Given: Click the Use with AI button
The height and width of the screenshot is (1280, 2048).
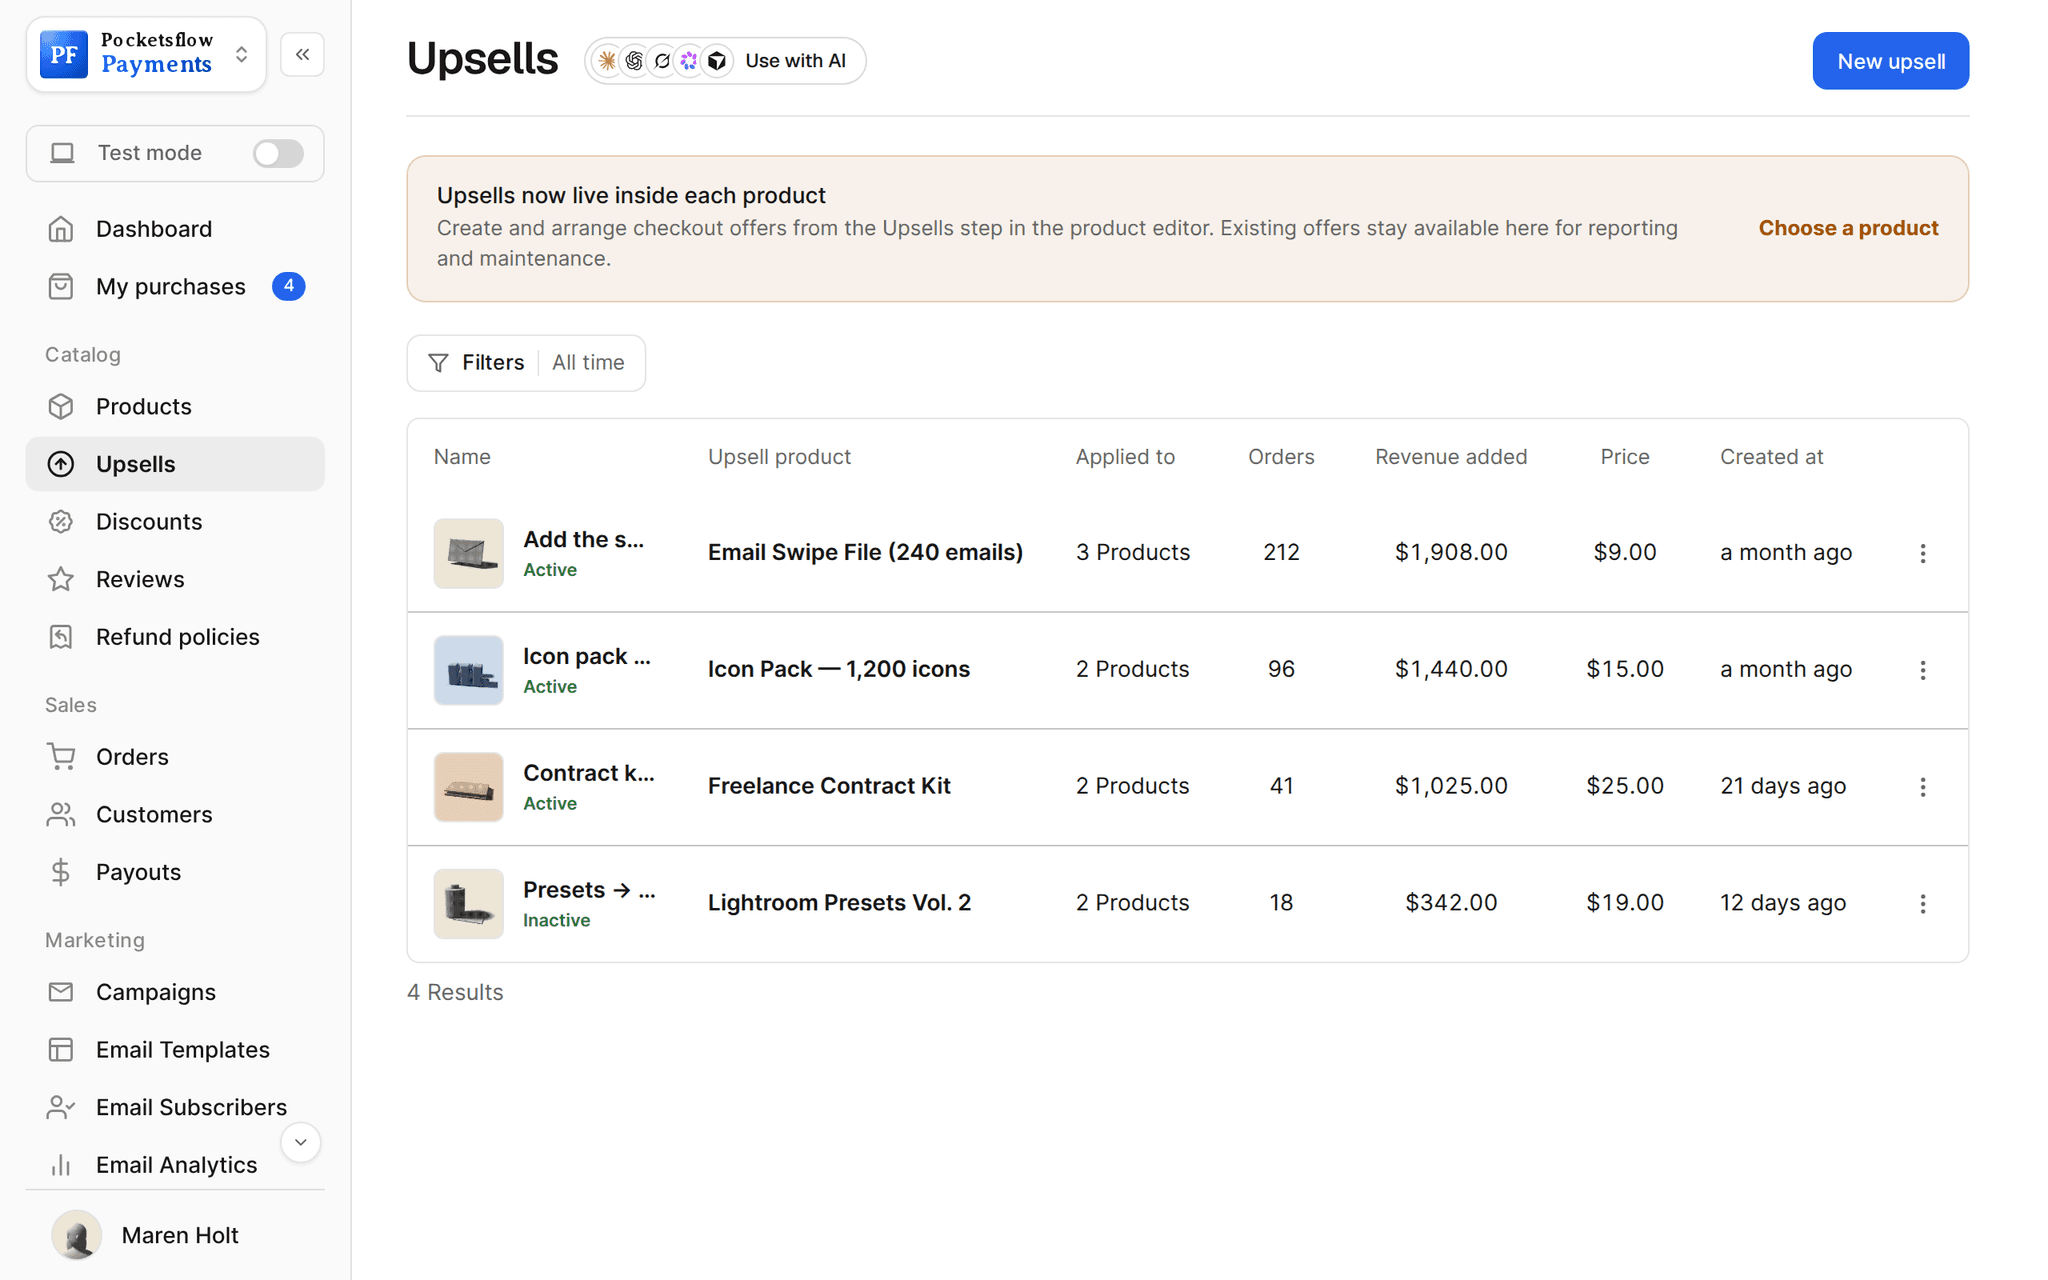Looking at the screenshot, I should (x=725, y=61).
